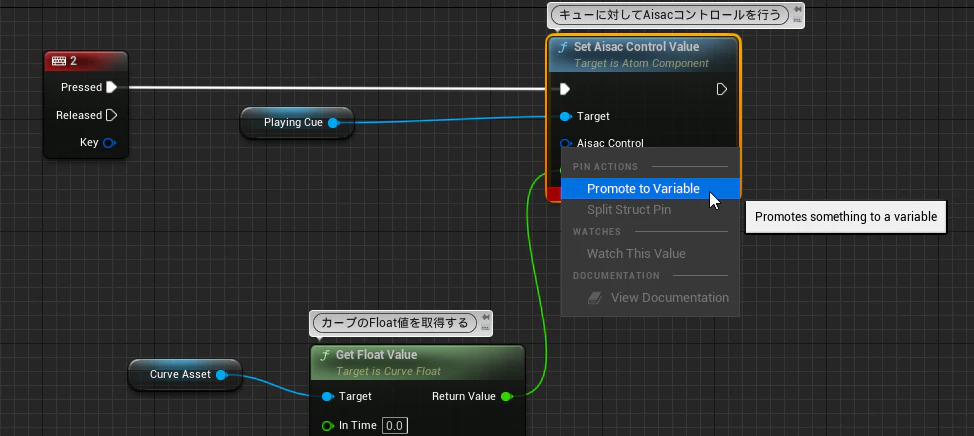Toggle pin on Float value comment bubble
Viewport: 974px width, 436px height.
485,317
